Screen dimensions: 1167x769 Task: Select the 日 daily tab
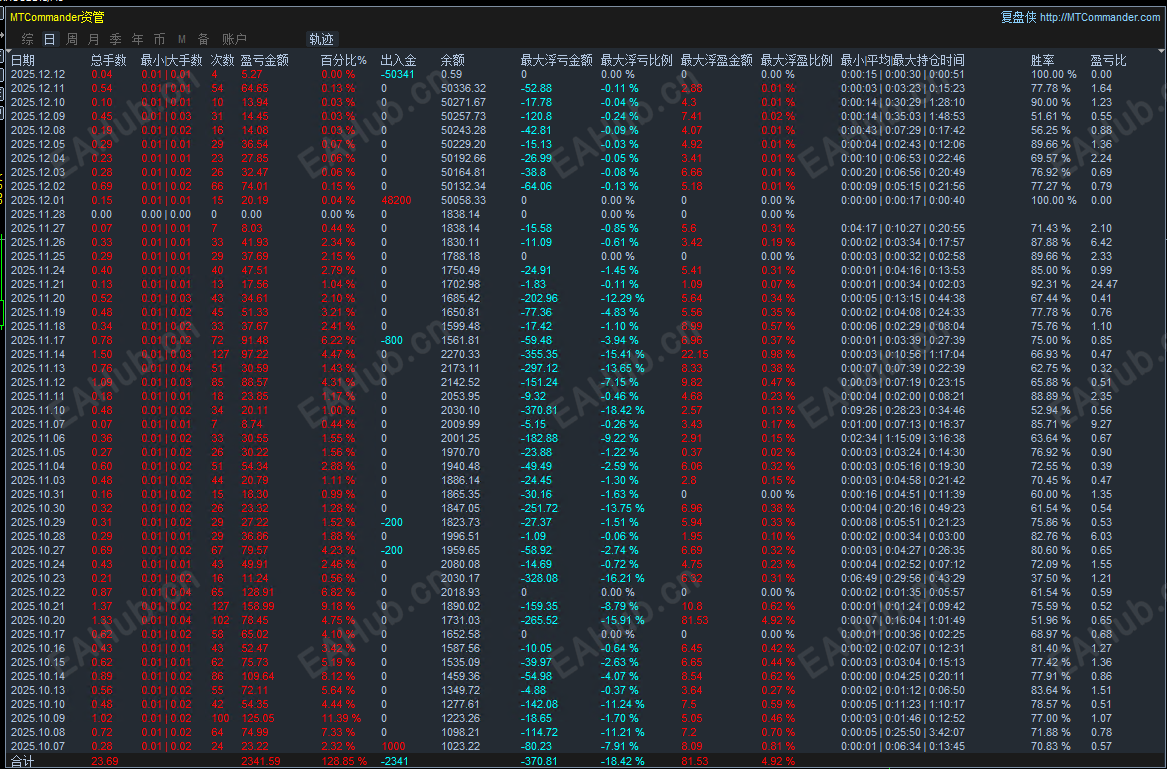point(49,39)
